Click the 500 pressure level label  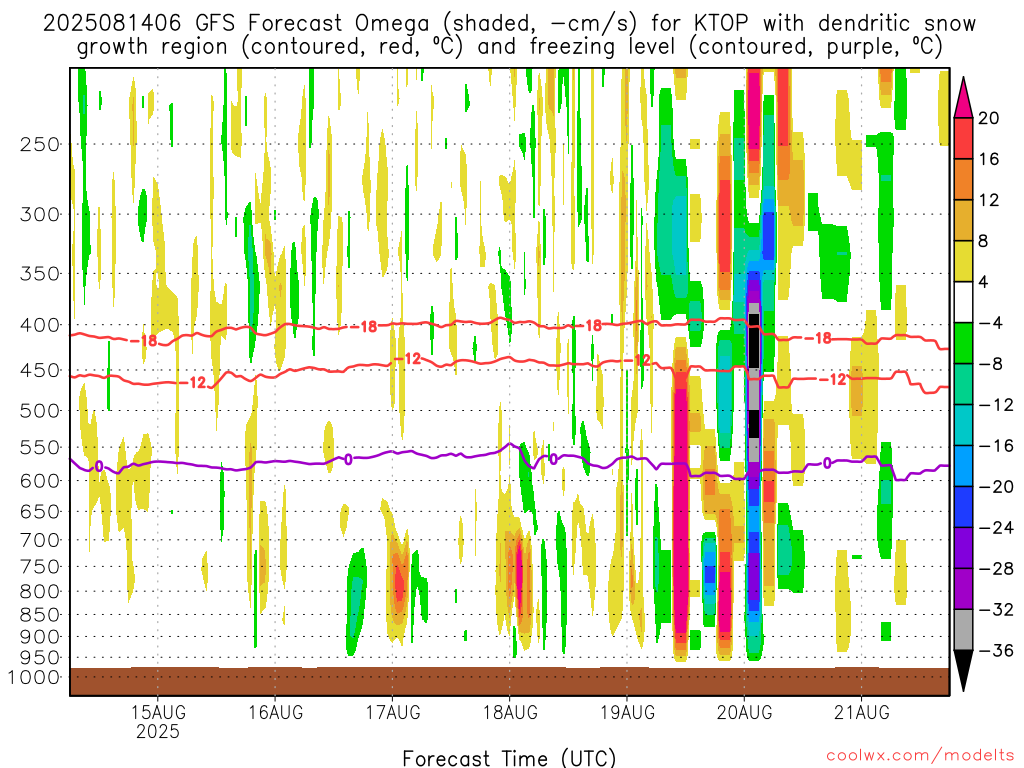tap(40, 411)
